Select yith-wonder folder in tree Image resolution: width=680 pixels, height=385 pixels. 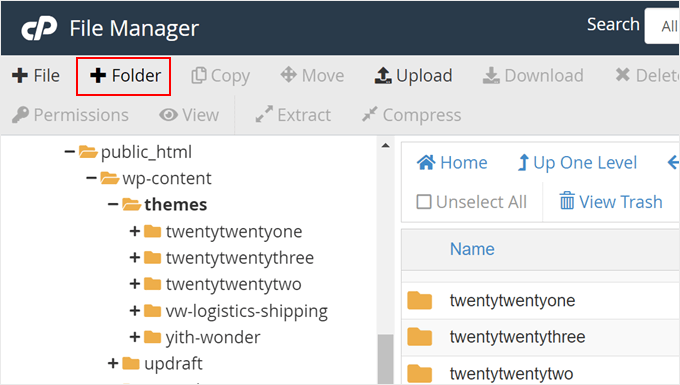202,337
